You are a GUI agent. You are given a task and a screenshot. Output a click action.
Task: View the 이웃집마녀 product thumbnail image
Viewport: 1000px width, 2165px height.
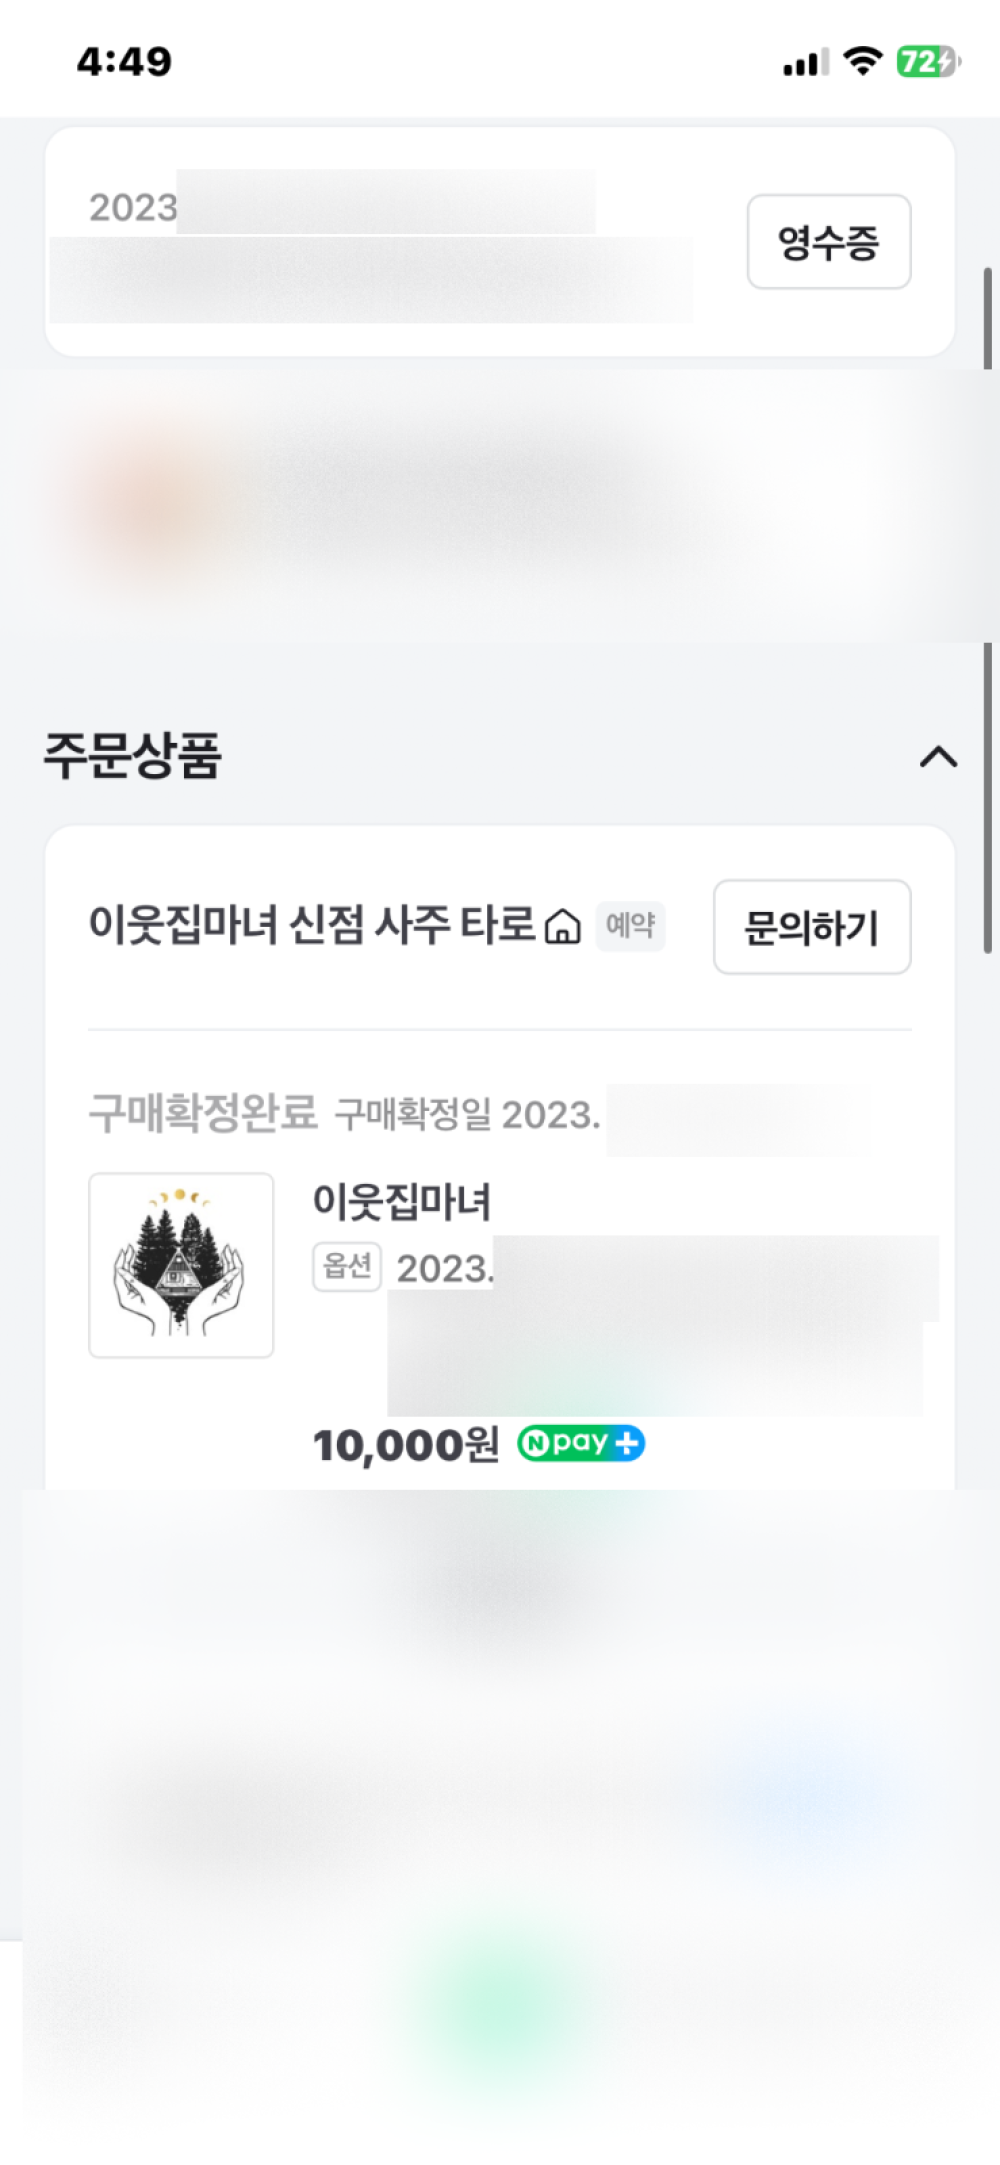tap(181, 1265)
